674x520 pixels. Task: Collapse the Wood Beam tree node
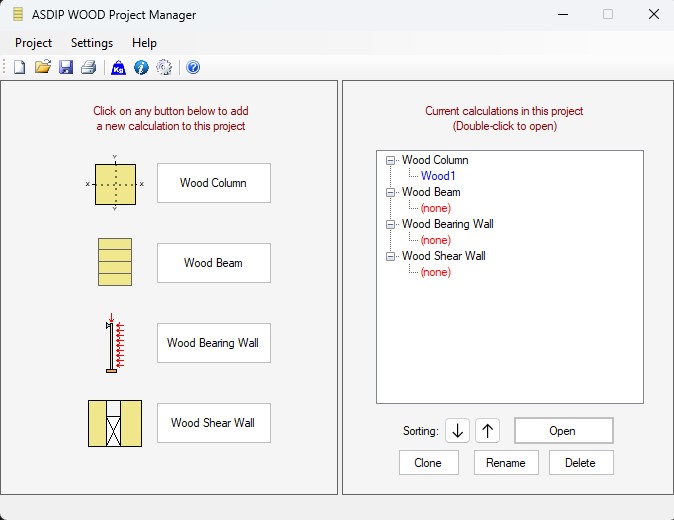(390, 192)
